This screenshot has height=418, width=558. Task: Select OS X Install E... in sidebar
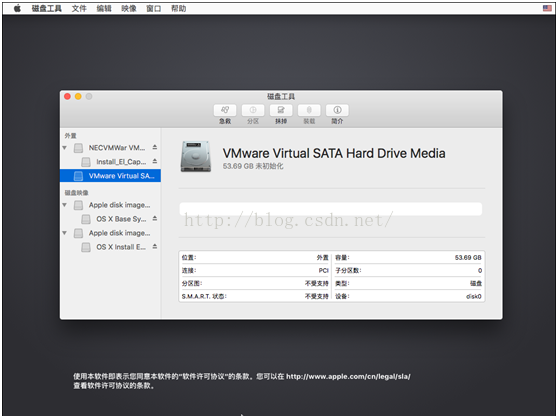tap(110, 247)
